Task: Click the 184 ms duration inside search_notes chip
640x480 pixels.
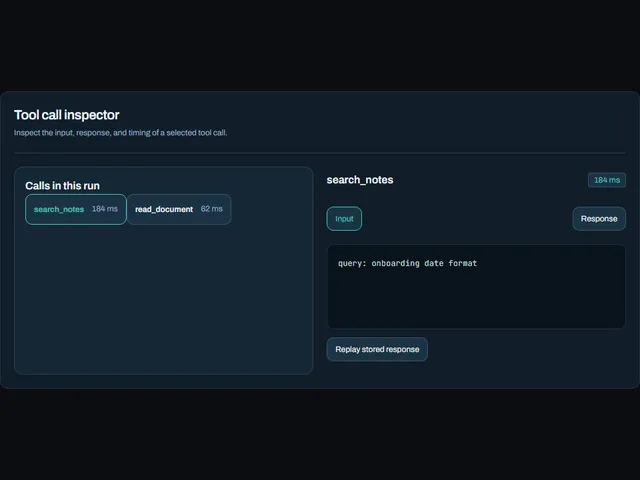Action: 105,209
